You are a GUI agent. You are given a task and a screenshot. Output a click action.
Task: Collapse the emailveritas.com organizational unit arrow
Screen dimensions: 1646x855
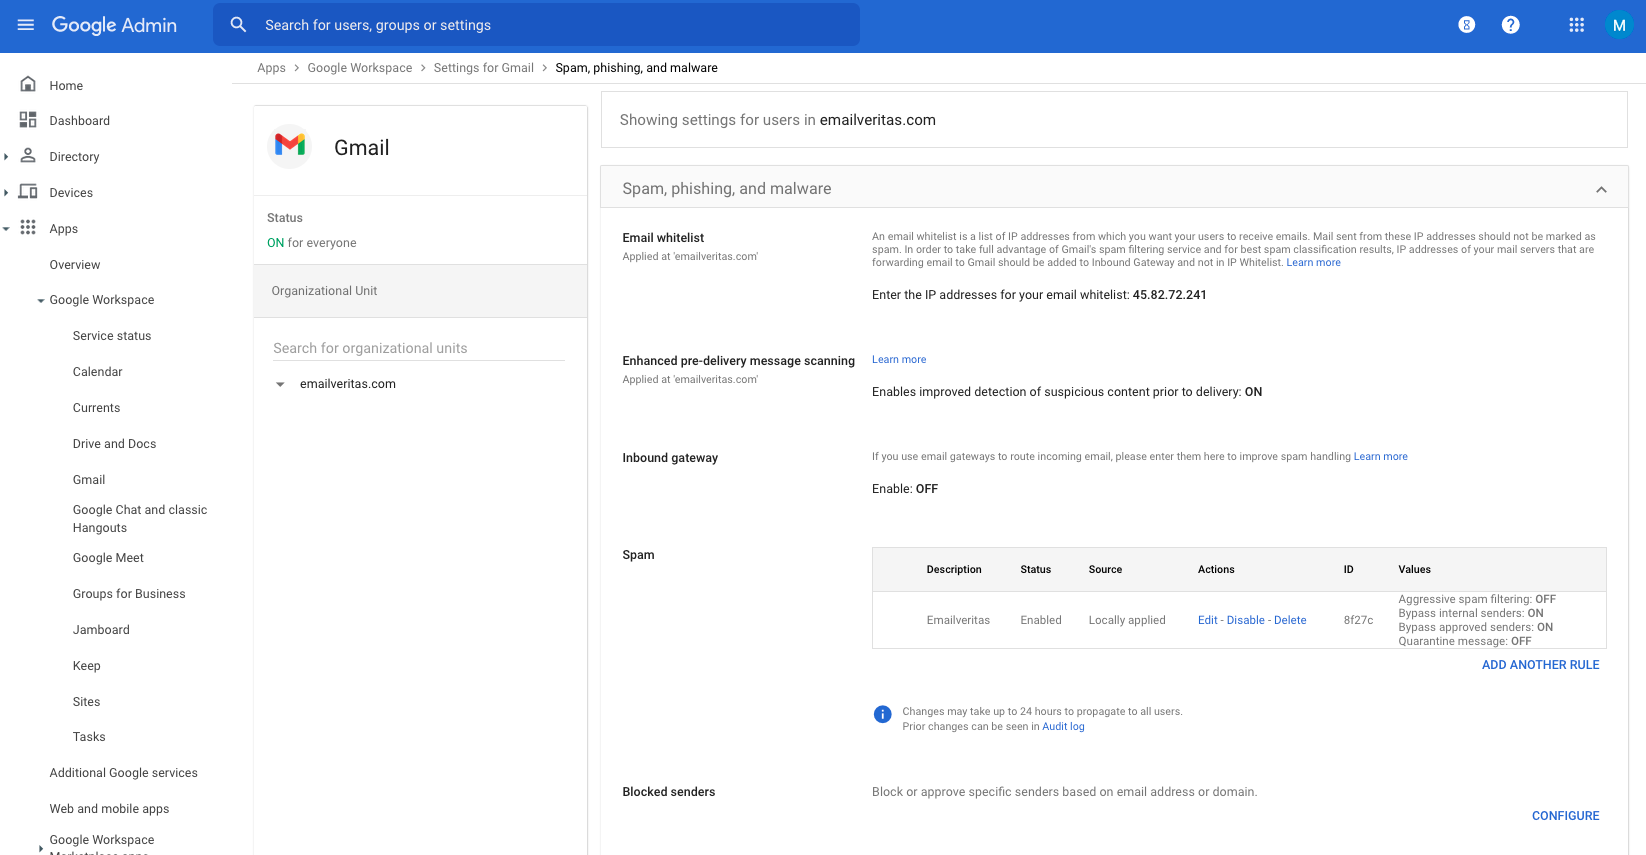click(x=280, y=384)
